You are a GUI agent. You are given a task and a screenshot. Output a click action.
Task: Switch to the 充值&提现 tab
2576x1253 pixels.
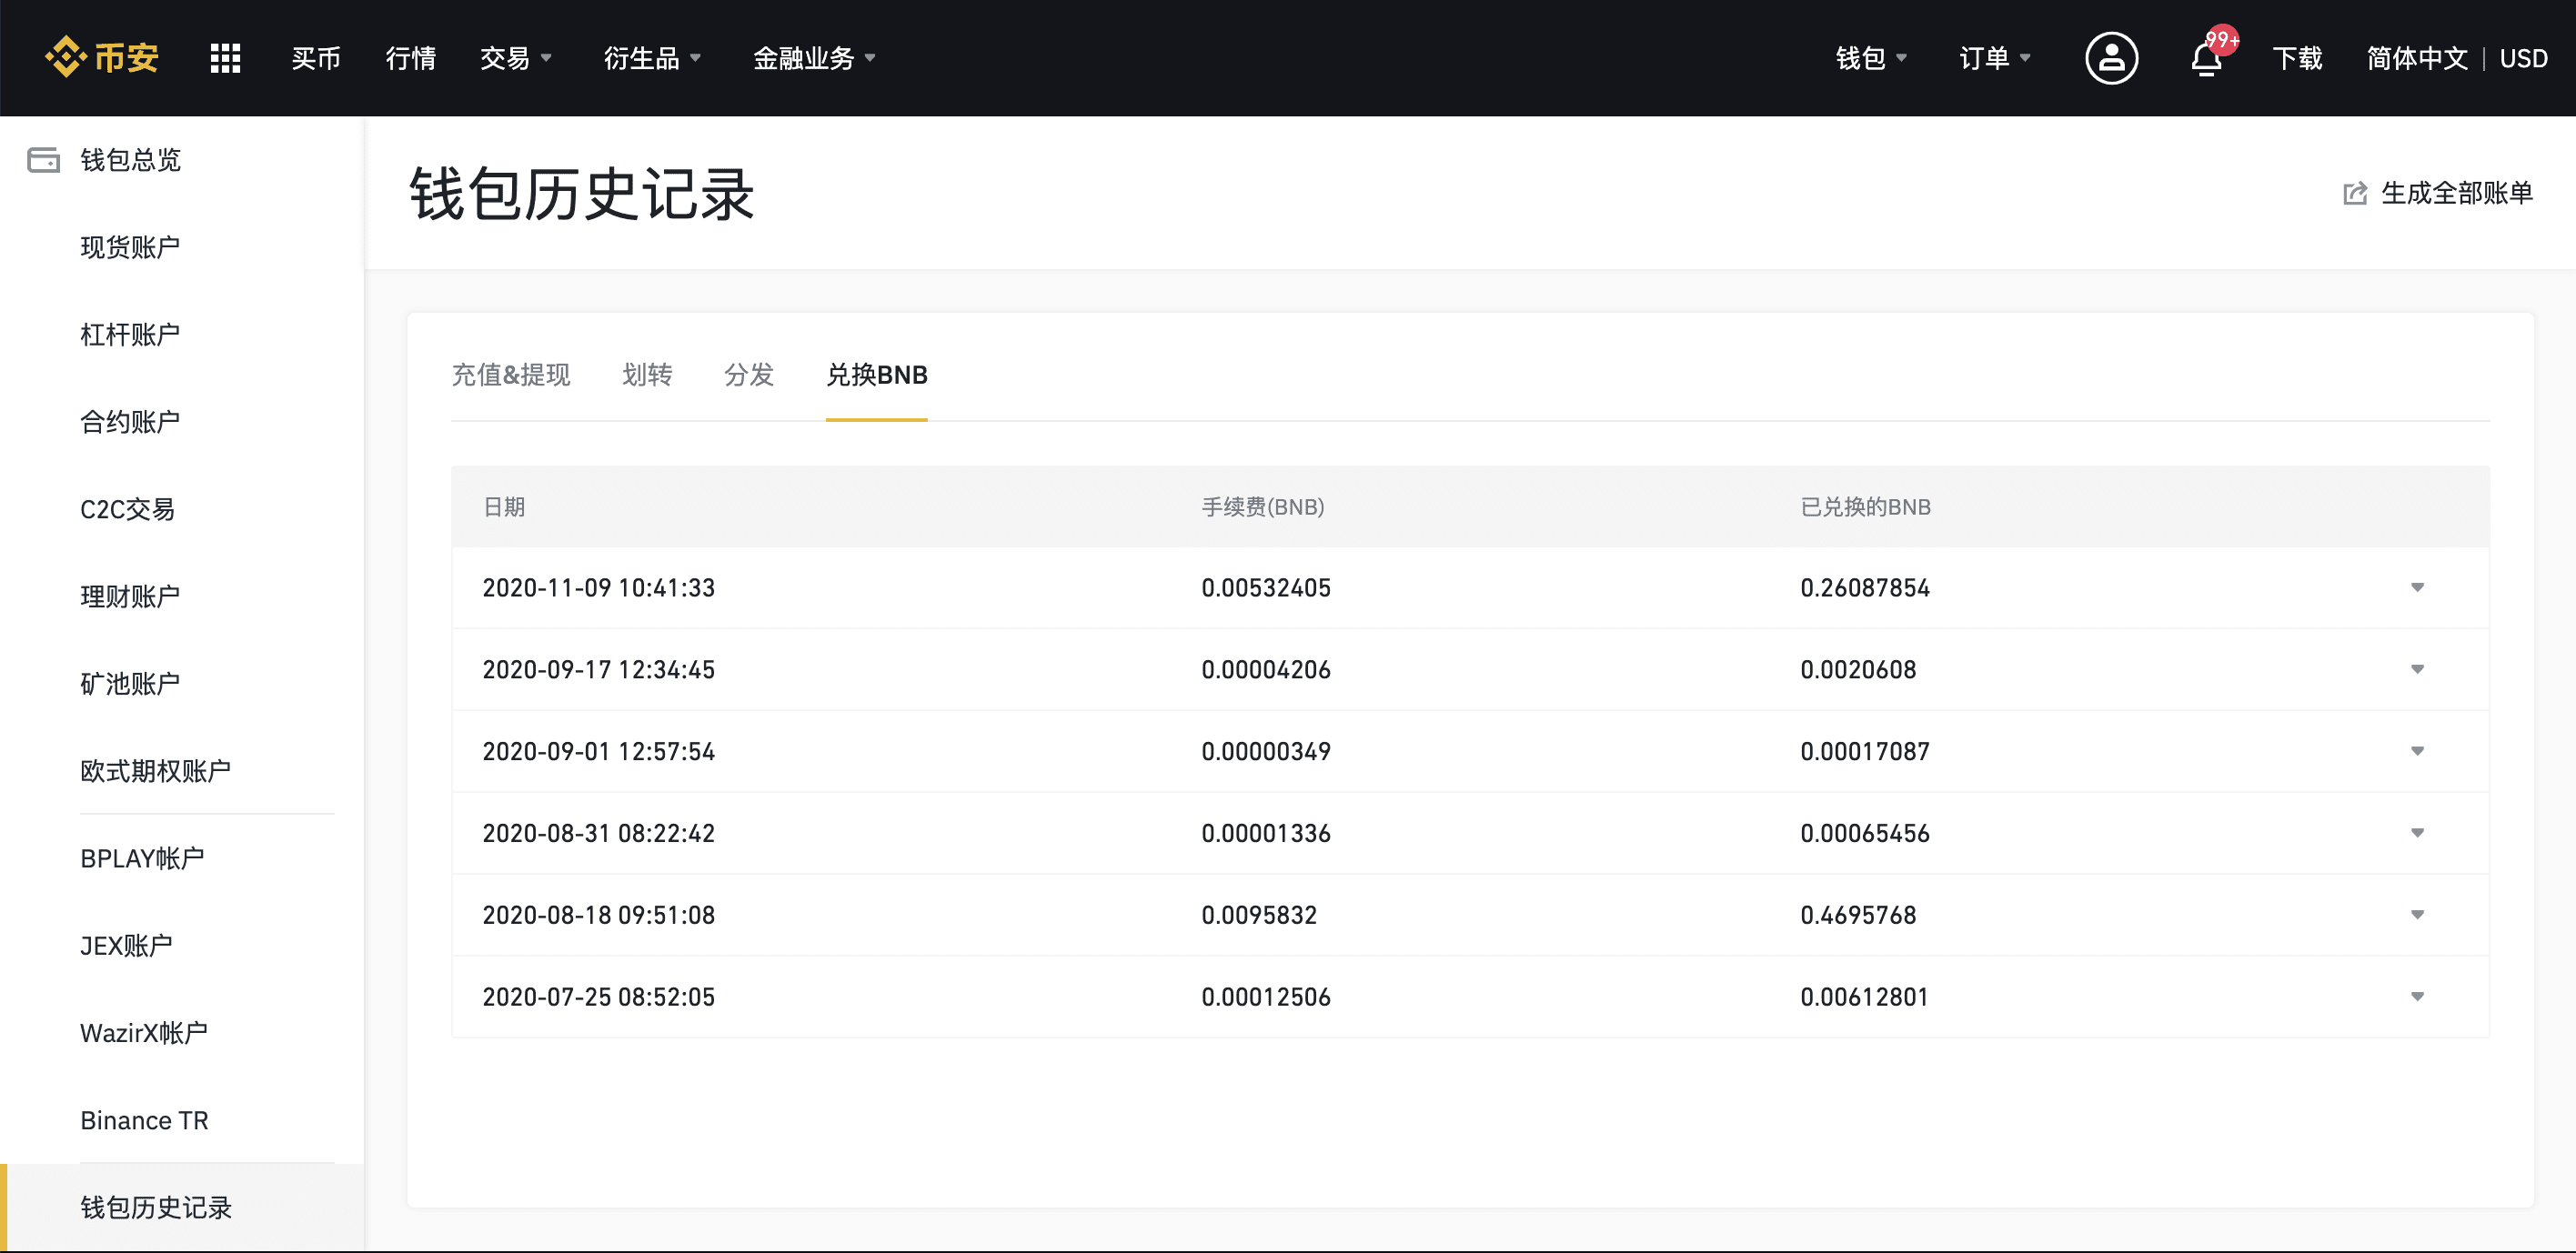(511, 375)
